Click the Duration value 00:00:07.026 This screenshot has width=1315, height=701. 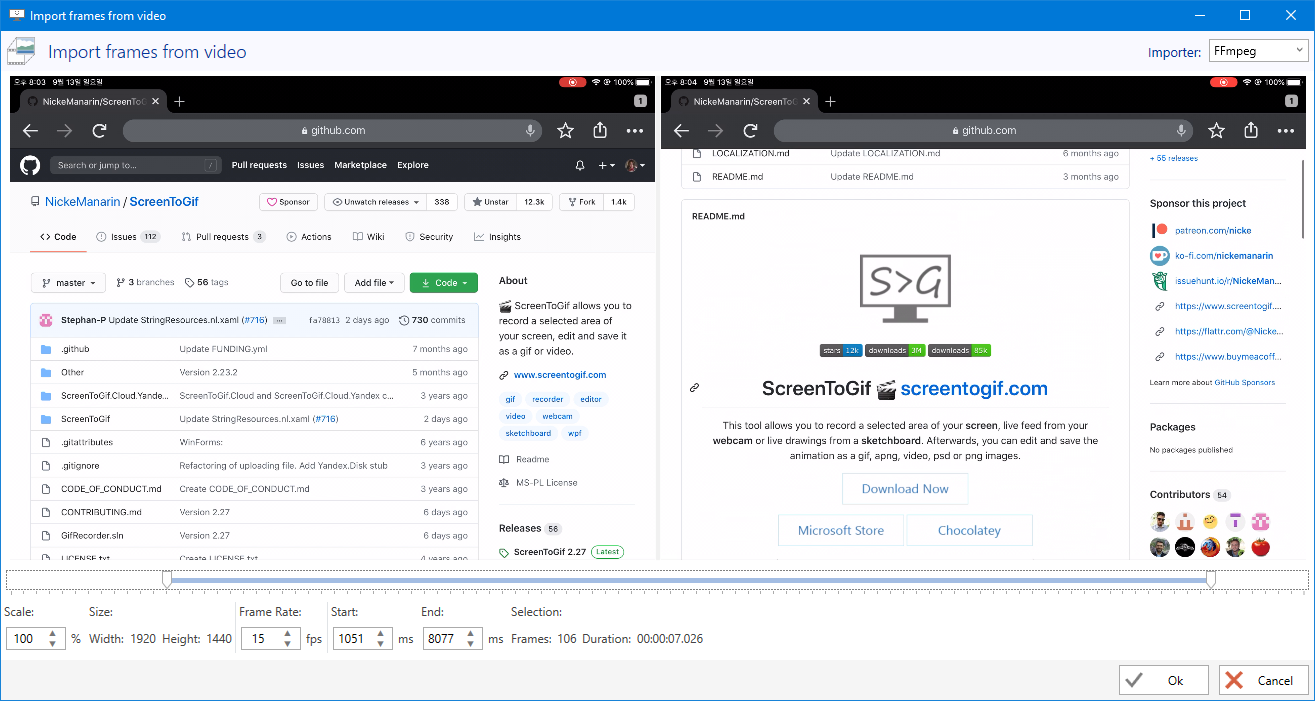pos(669,638)
